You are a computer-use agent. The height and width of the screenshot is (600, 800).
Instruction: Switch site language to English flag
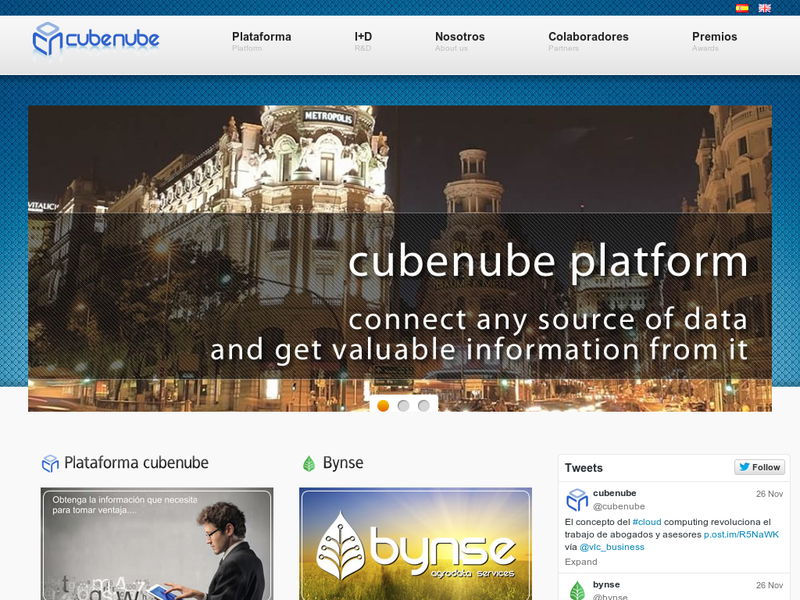764,8
